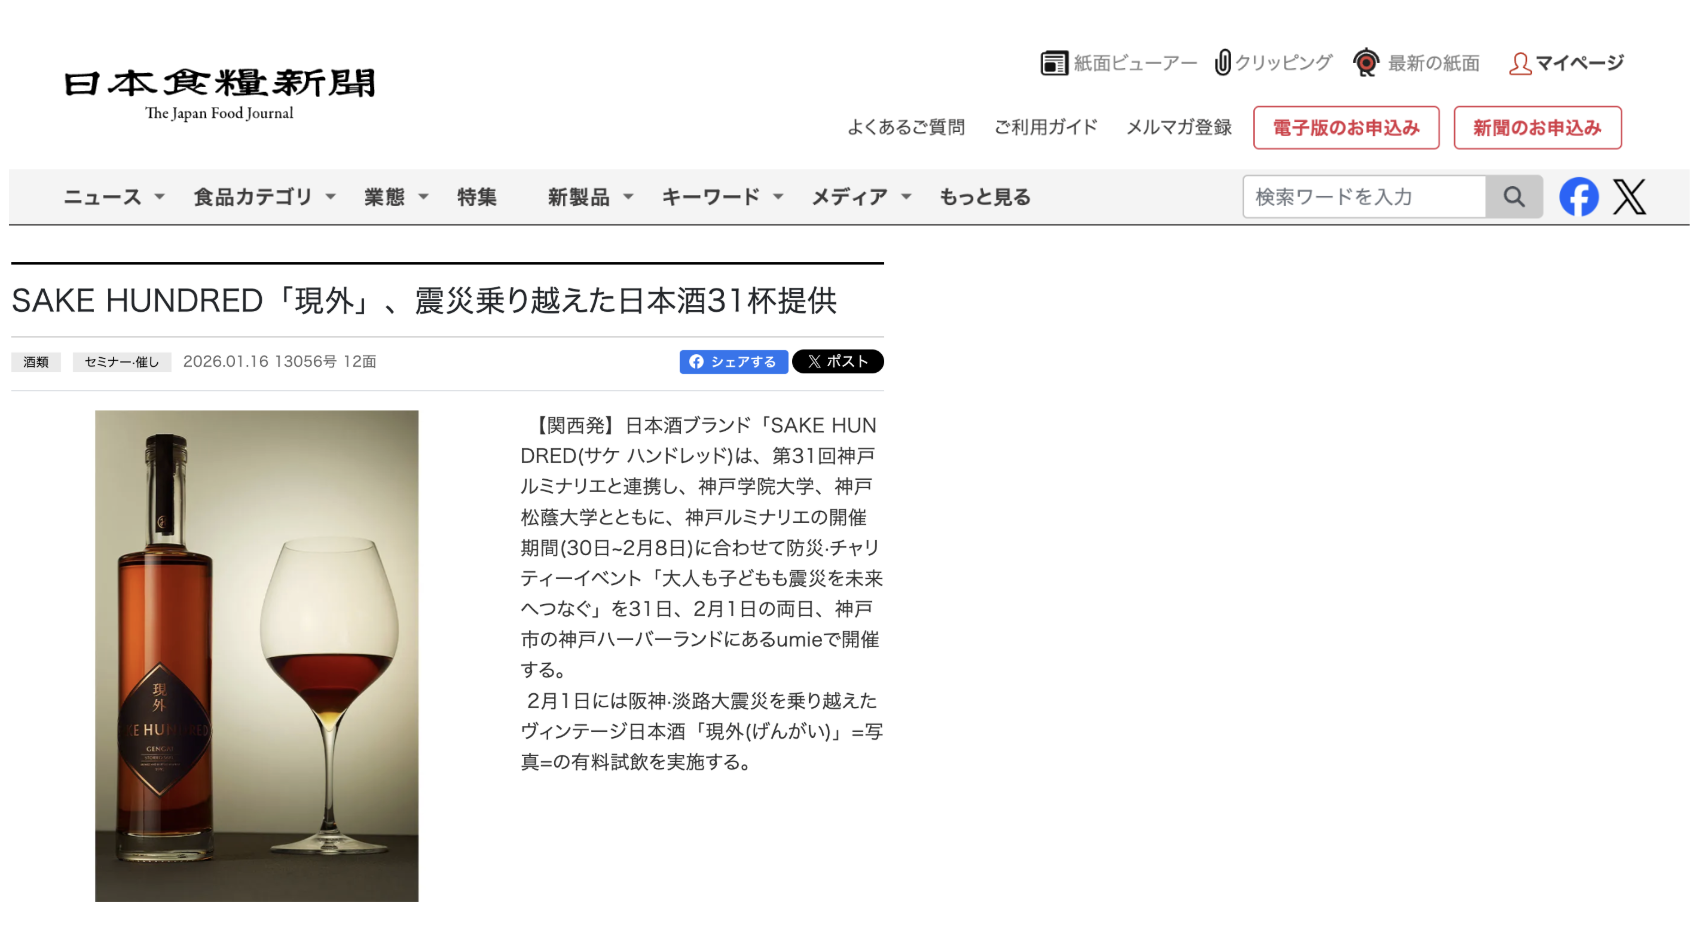Open the 紙面ビューアー newspaper viewer icon

1054,63
